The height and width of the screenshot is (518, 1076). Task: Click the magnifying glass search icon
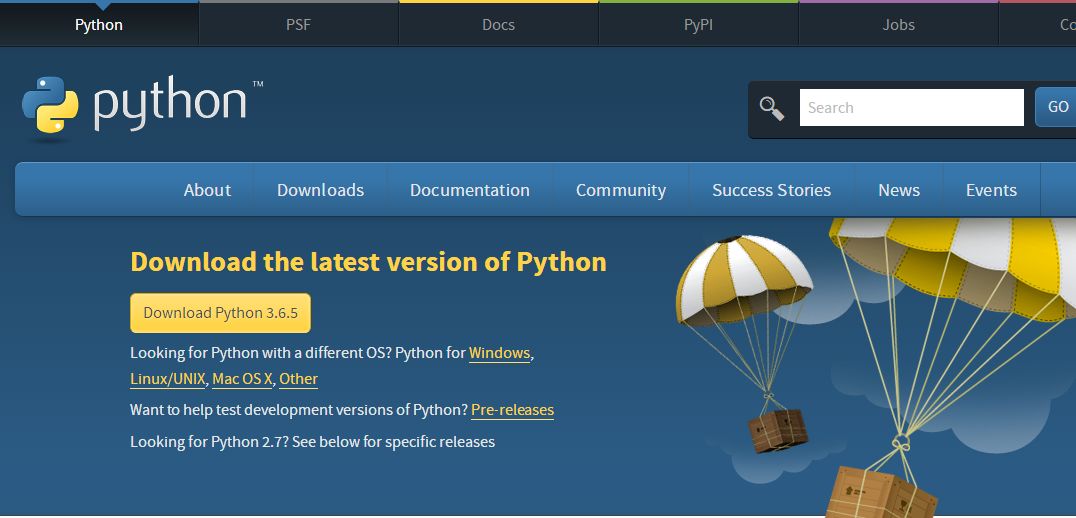(772, 108)
